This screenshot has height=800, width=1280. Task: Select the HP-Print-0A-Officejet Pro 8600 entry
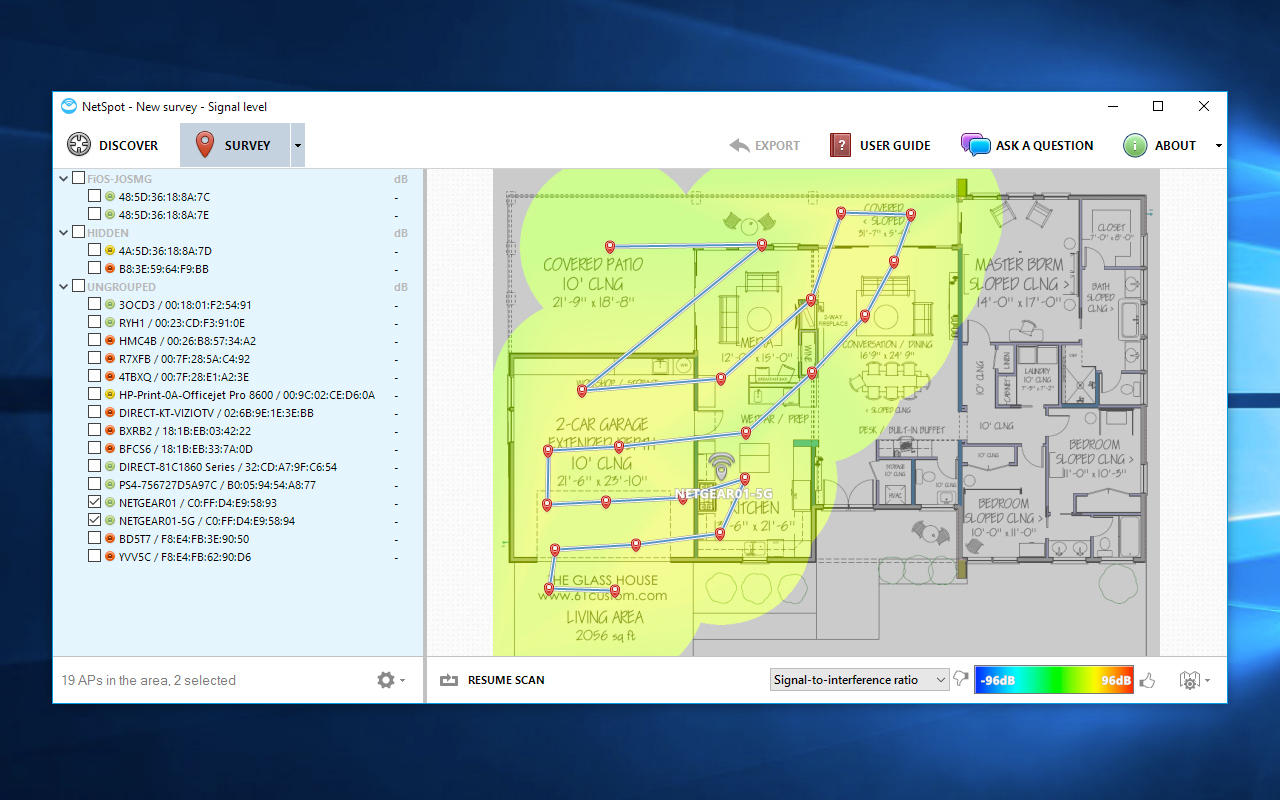(x=238, y=395)
